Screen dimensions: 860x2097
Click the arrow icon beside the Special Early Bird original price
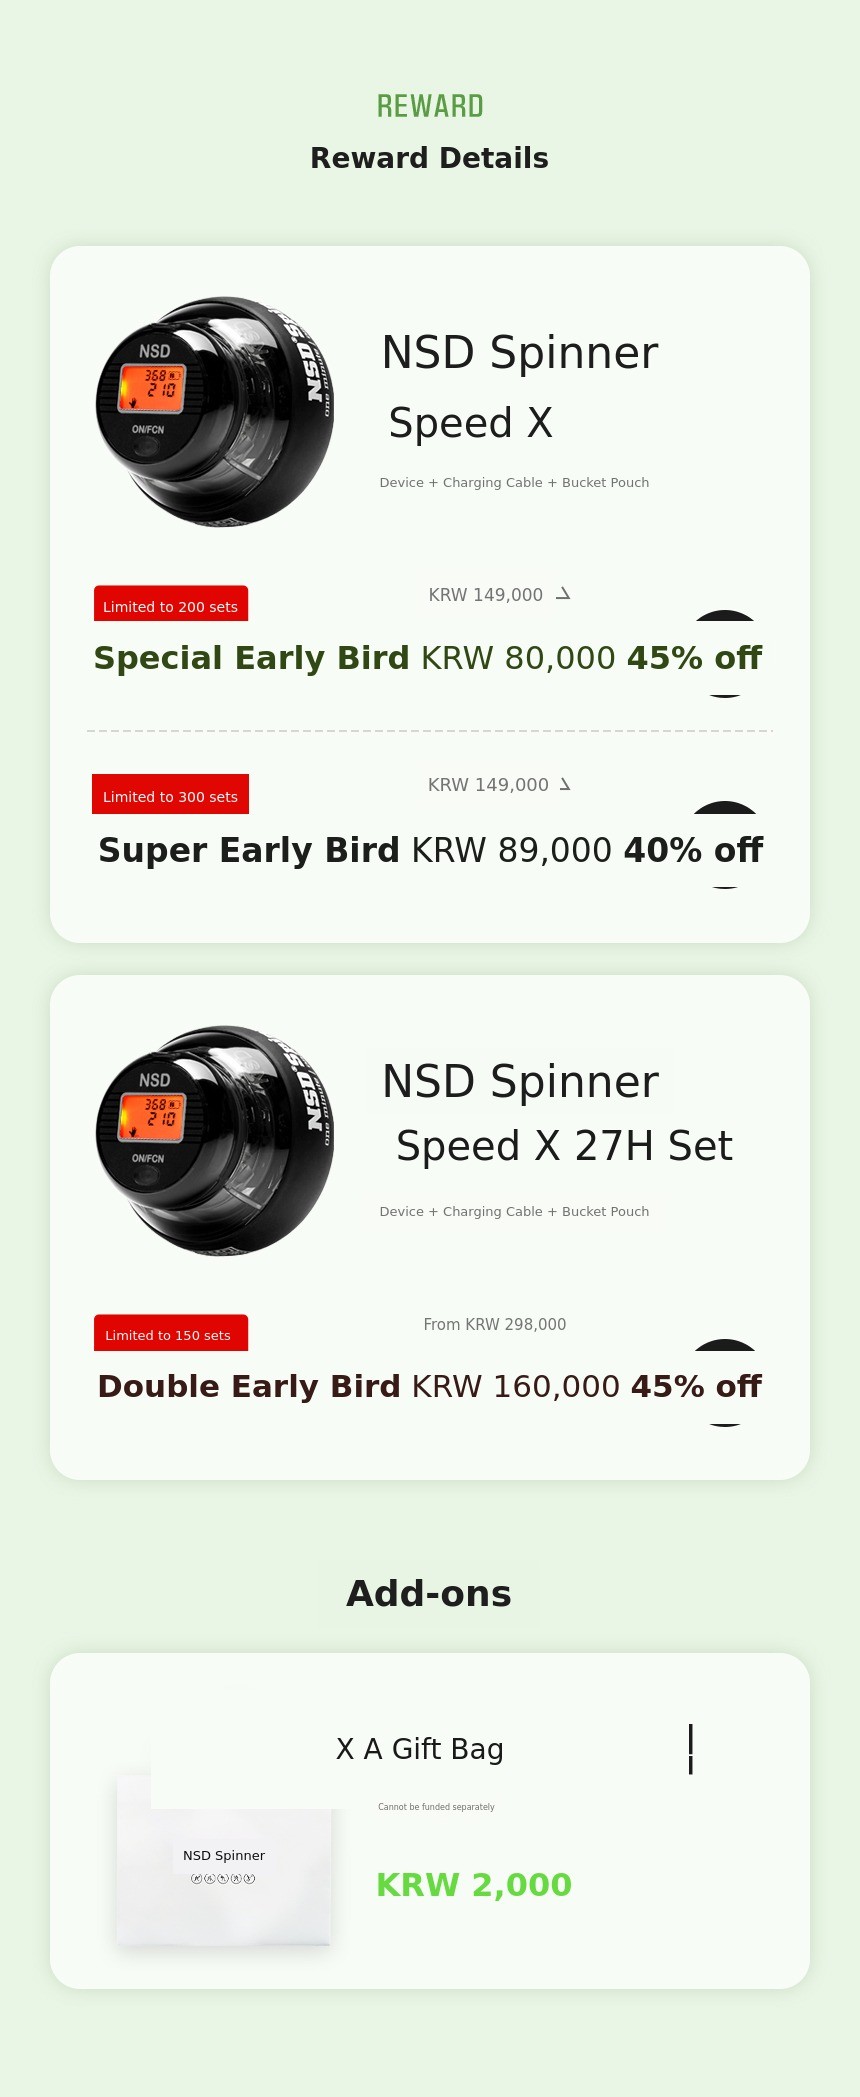point(563,594)
